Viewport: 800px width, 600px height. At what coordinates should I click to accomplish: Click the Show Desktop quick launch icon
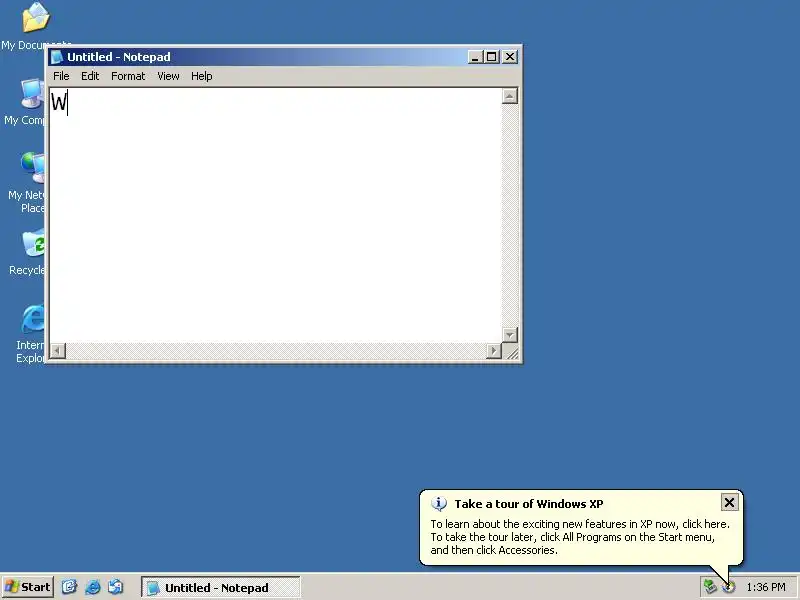point(69,587)
